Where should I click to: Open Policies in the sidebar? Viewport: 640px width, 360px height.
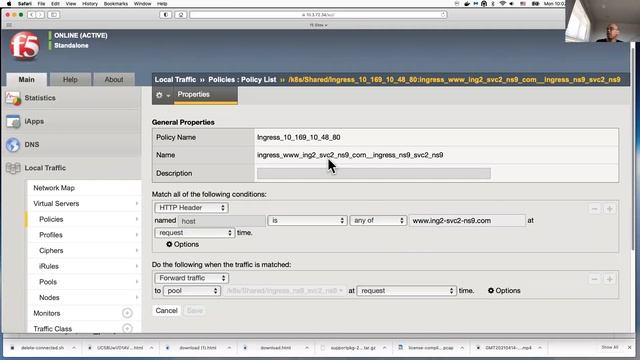pyautogui.click(x=51, y=220)
